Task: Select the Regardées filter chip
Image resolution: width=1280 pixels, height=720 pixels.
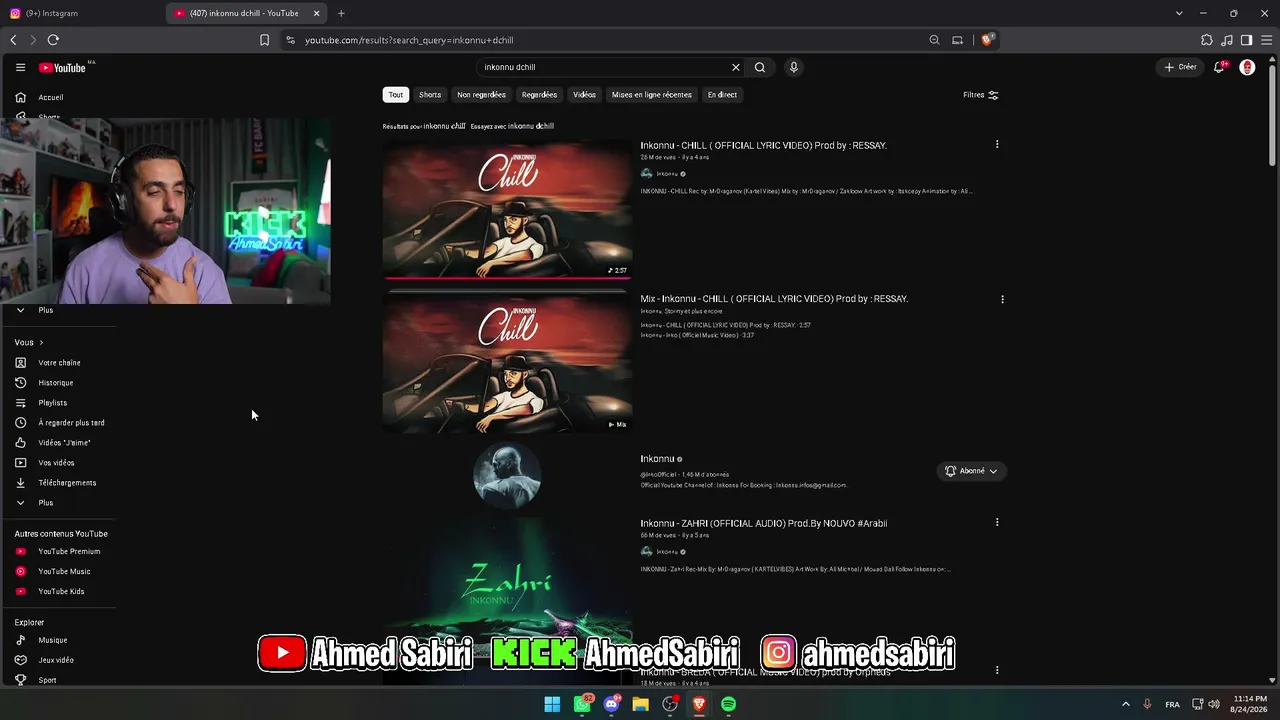Action: pos(539,95)
